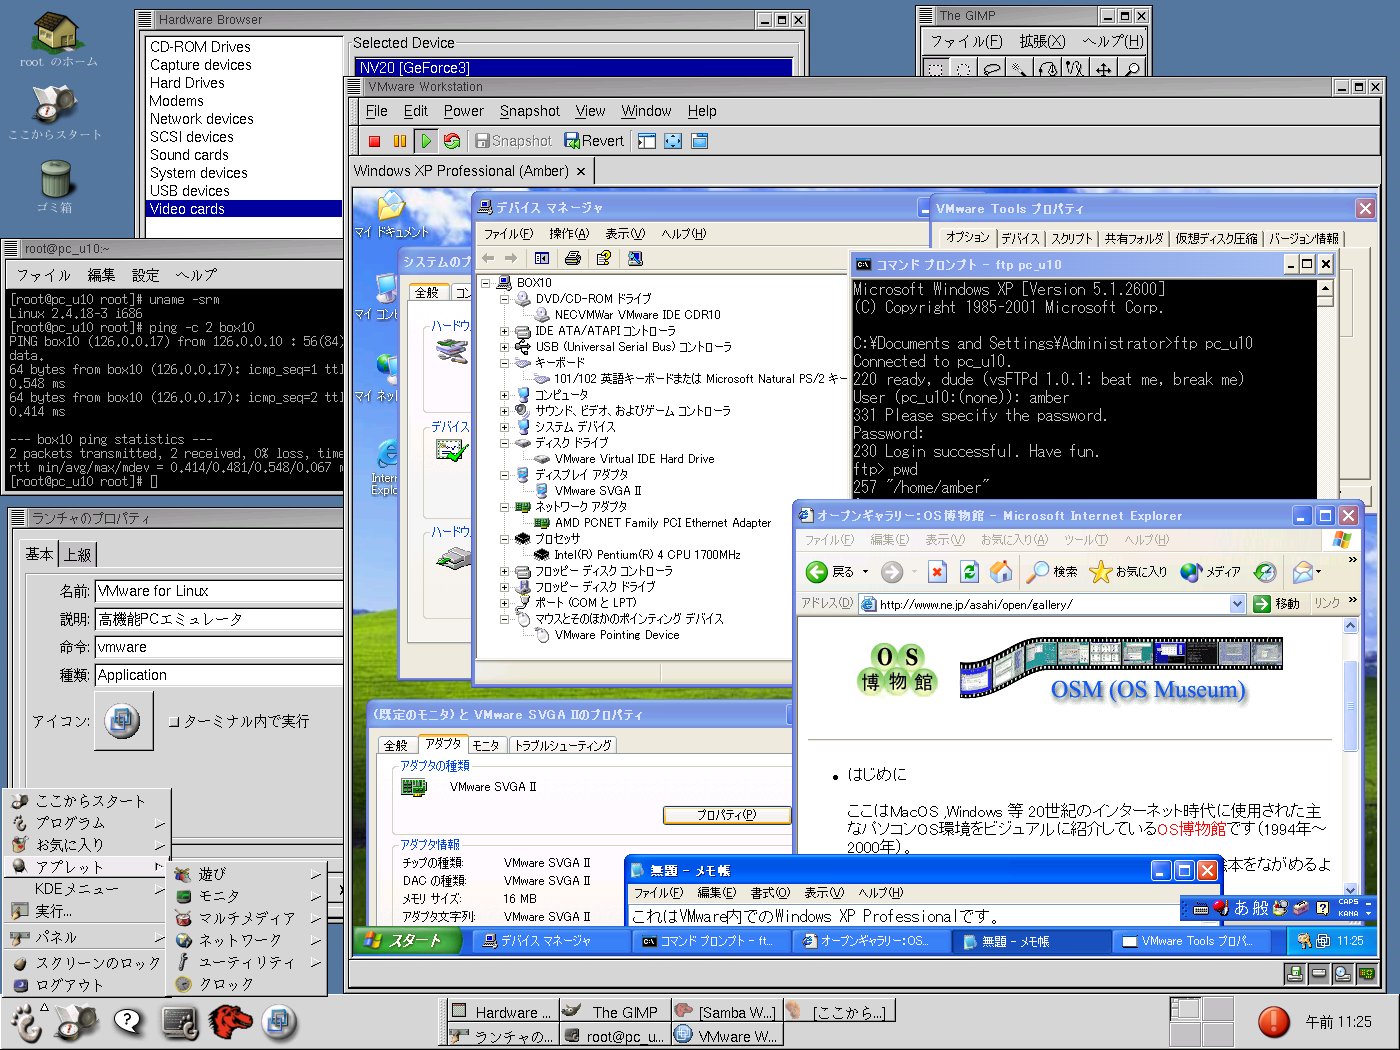Click the IE Favorites star button
1400x1050 pixels.
1128,572
